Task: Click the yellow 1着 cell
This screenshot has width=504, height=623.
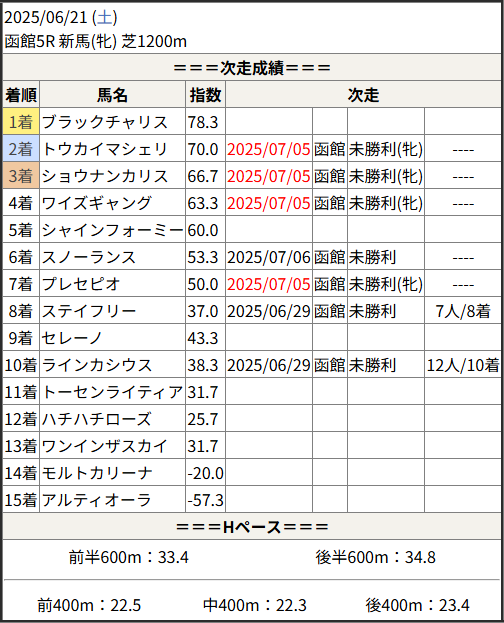Action: pos(21,122)
